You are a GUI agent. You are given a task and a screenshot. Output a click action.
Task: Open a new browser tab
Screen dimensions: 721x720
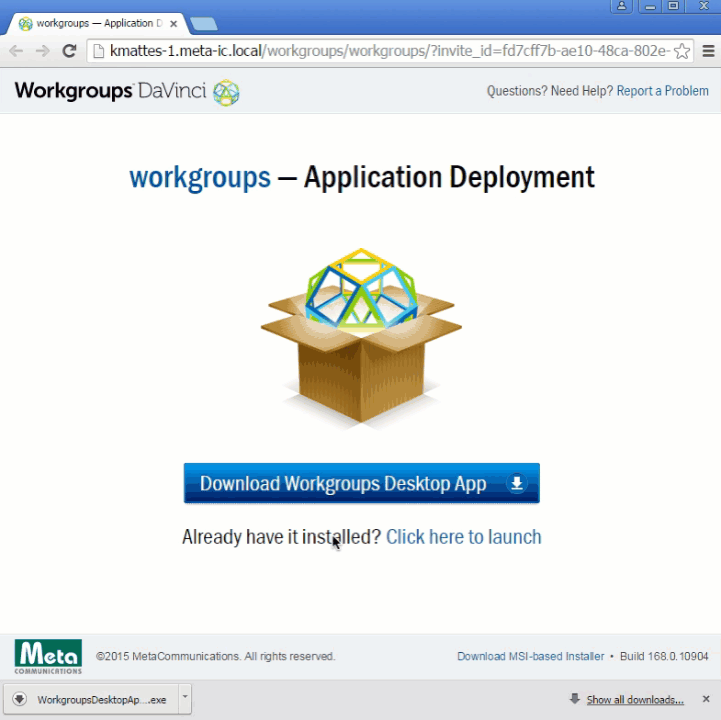[x=203, y=24]
